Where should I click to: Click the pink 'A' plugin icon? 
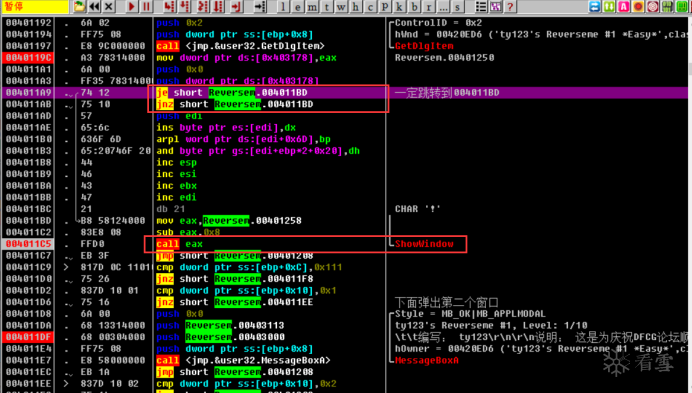[x=624, y=7]
